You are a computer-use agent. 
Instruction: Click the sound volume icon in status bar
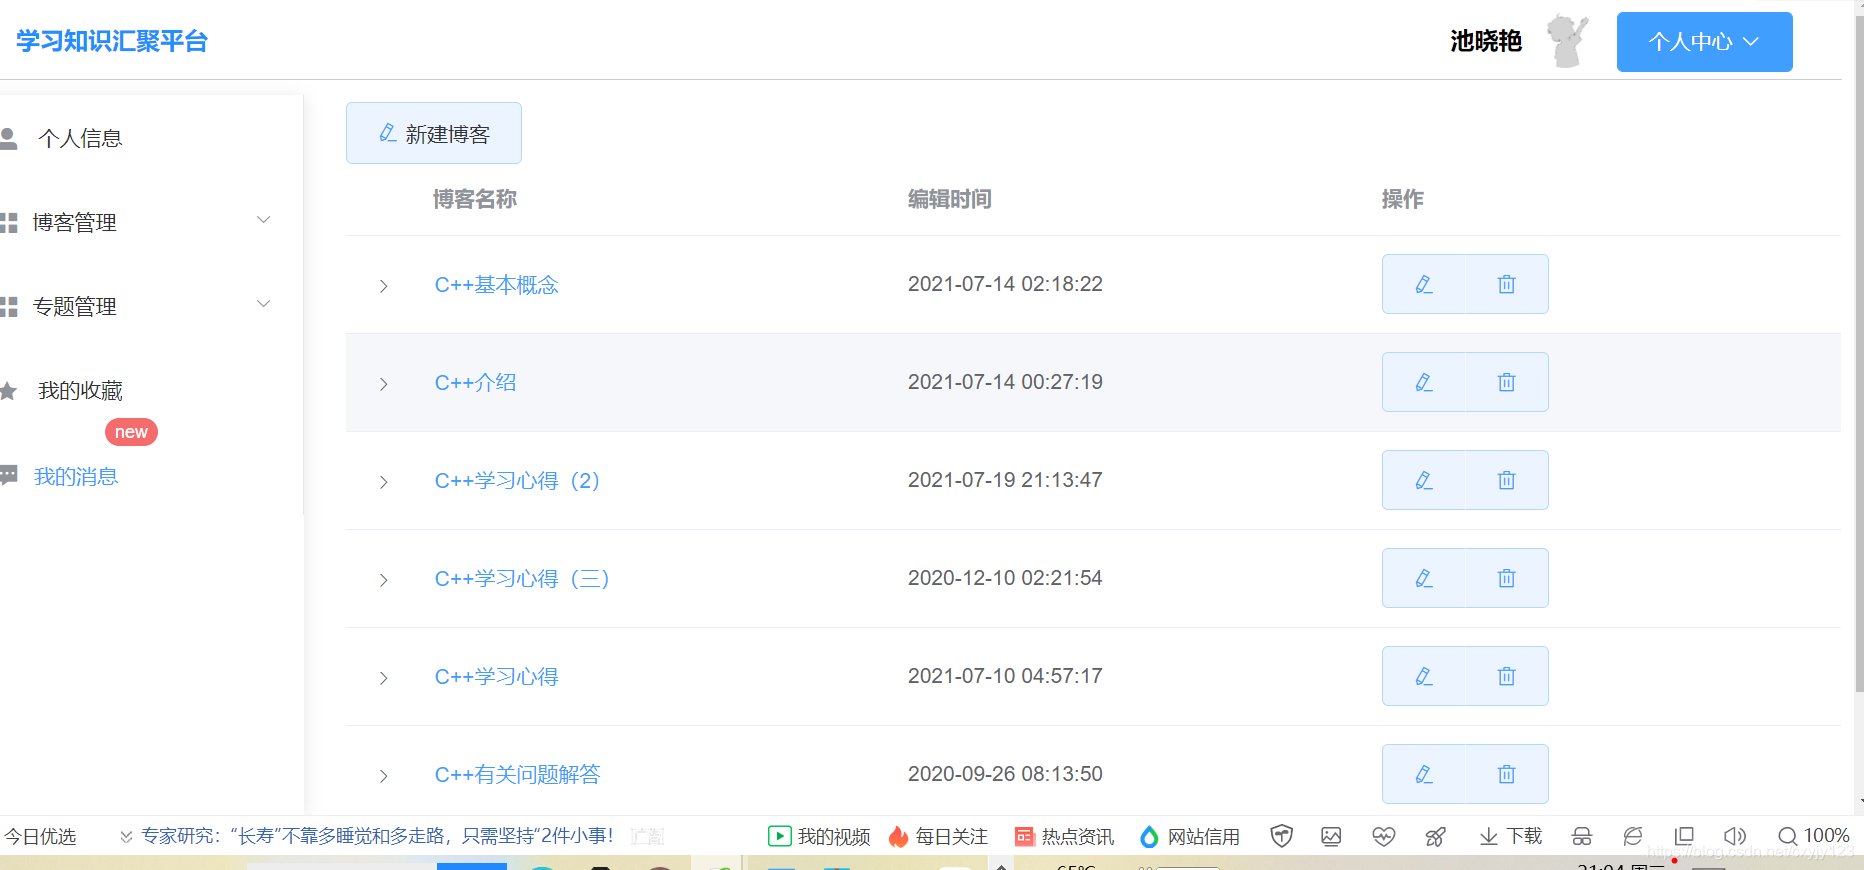(x=1735, y=836)
